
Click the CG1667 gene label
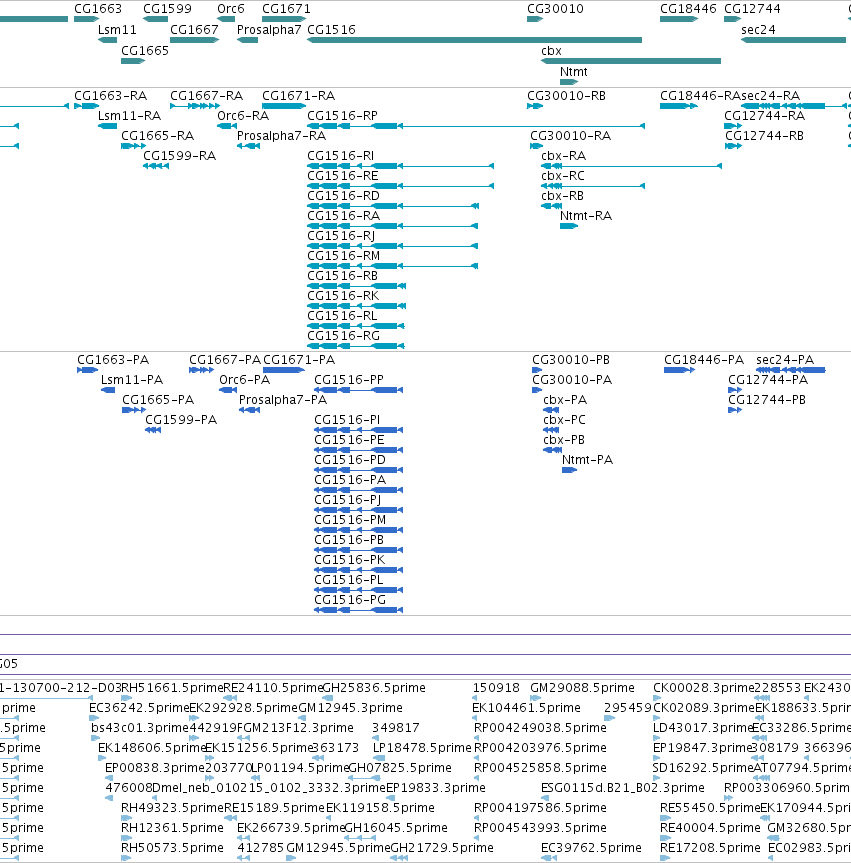coord(194,30)
